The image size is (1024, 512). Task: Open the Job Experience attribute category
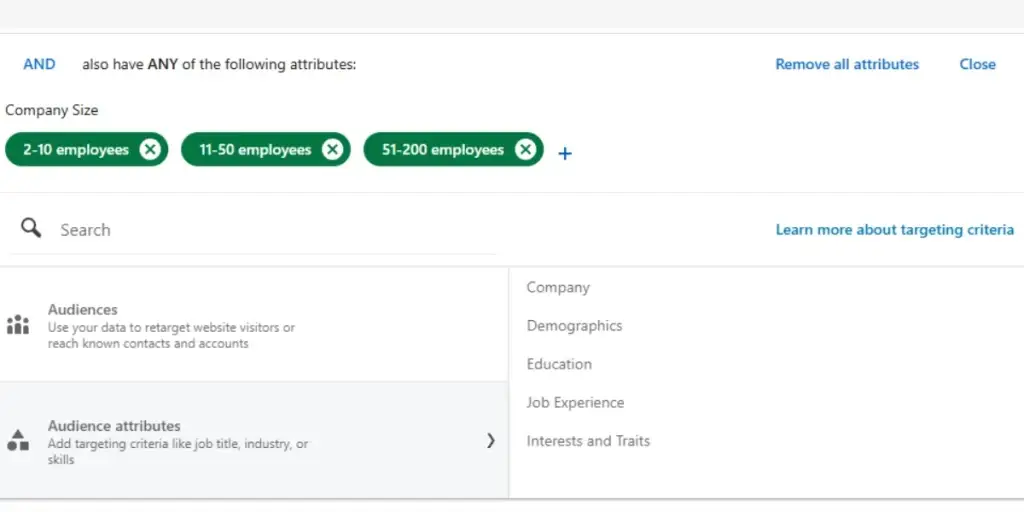575,402
